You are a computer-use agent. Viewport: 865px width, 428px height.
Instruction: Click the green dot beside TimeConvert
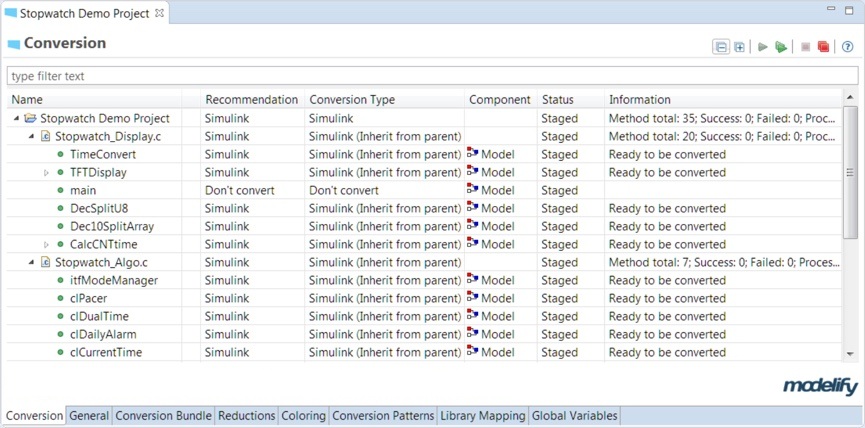(x=61, y=154)
